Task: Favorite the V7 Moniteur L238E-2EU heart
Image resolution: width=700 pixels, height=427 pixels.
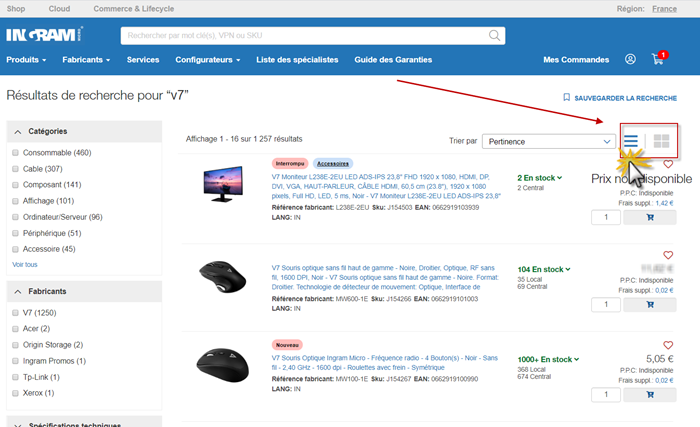Action: click(668, 164)
